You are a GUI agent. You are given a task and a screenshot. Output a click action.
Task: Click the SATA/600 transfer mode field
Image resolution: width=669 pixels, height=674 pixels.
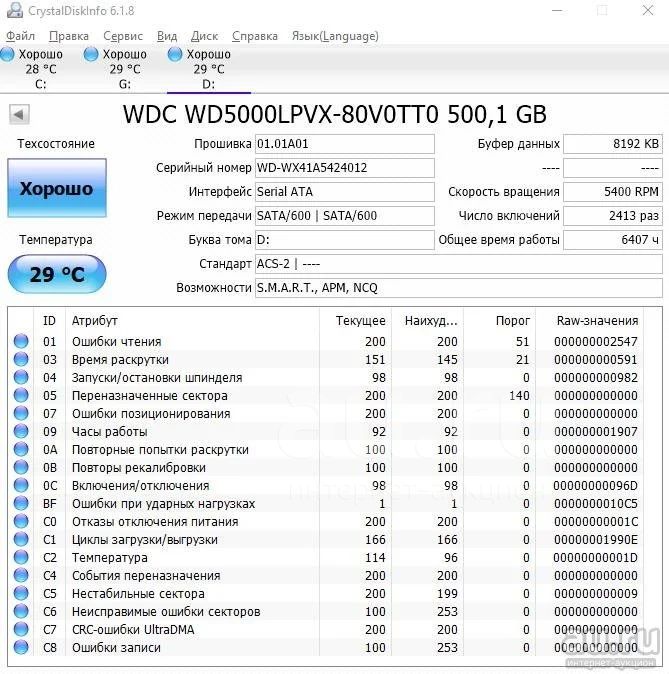tap(344, 215)
